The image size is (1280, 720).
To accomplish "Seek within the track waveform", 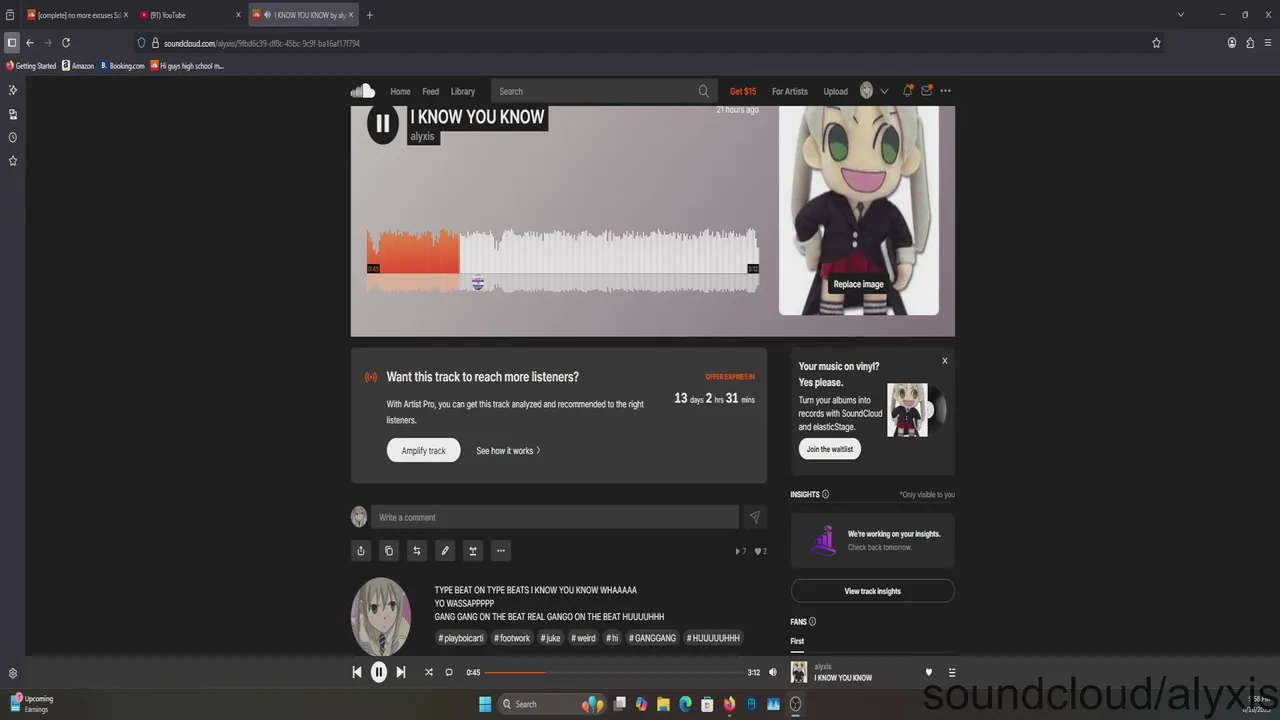I will [563, 260].
